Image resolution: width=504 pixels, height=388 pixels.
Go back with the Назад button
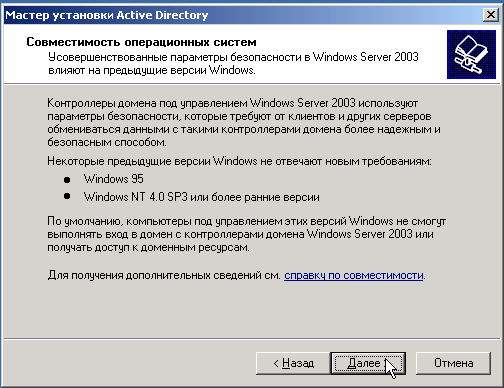pyautogui.click(x=293, y=363)
